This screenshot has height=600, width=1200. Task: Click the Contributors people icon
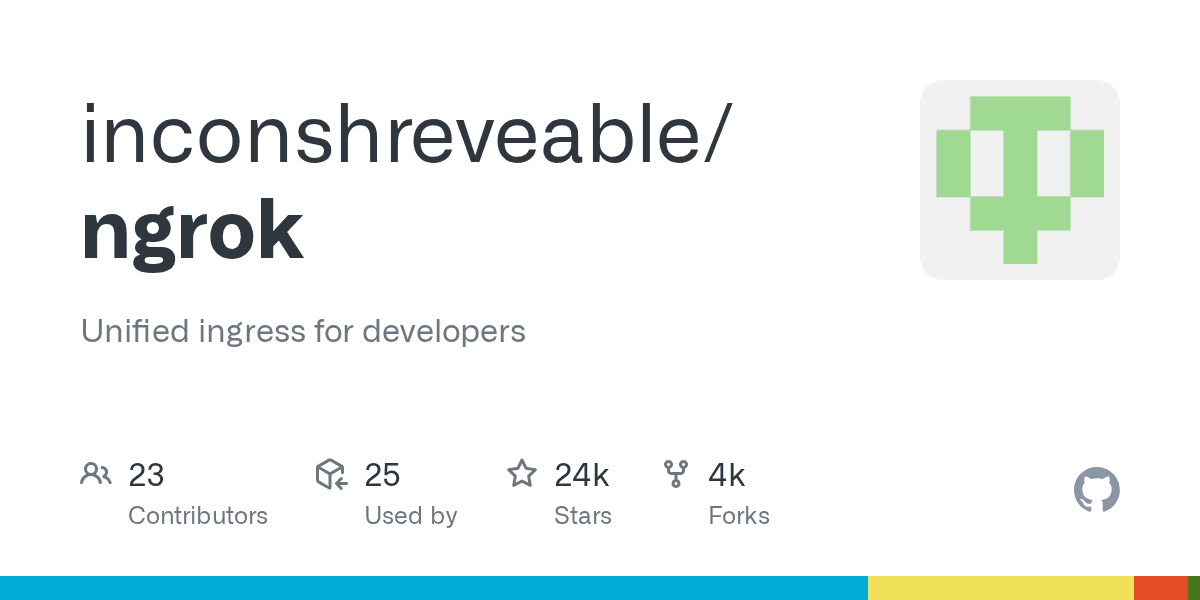pyautogui.click(x=96, y=474)
